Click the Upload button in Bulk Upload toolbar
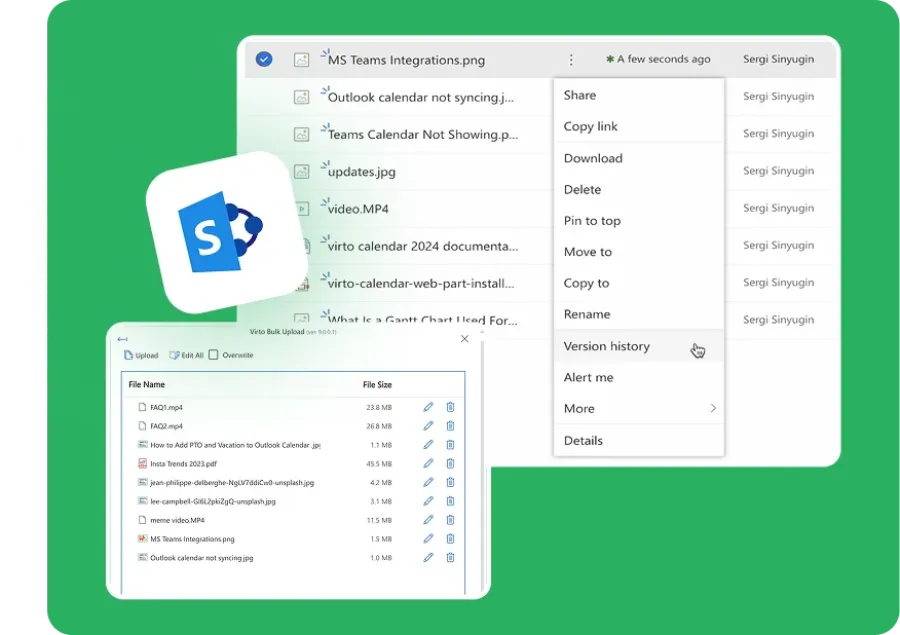Image resolution: width=900 pixels, height=635 pixels. pyautogui.click(x=141, y=355)
